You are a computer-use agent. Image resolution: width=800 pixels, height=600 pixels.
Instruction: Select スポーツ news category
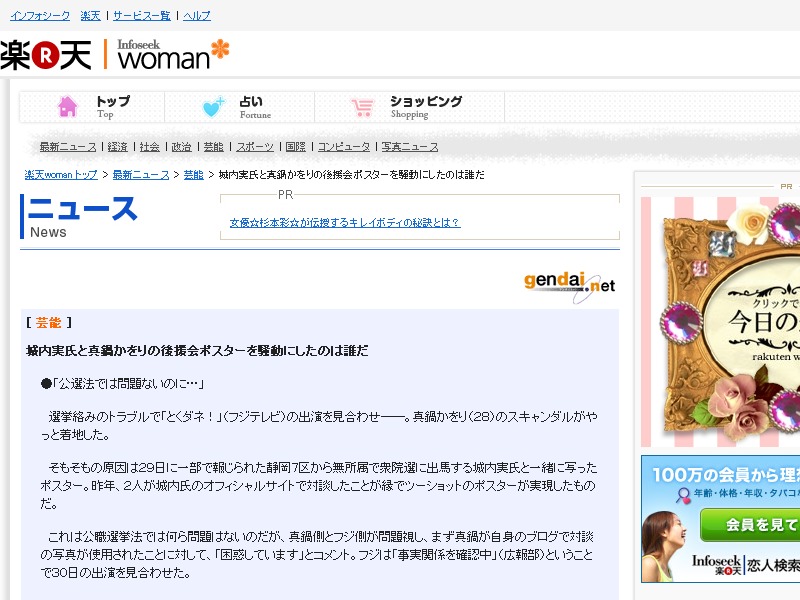255,147
